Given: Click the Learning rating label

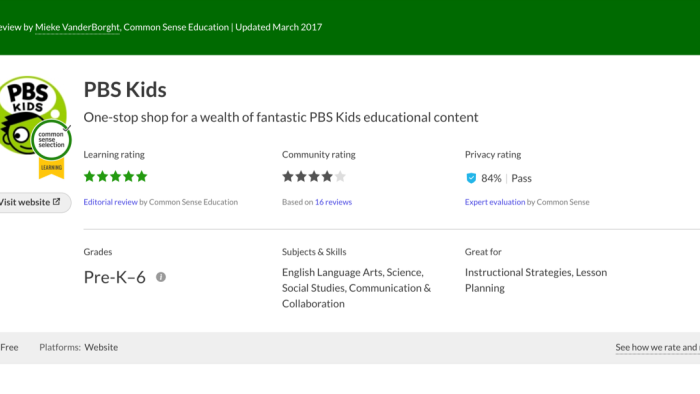Looking at the screenshot, I should [x=114, y=154].
